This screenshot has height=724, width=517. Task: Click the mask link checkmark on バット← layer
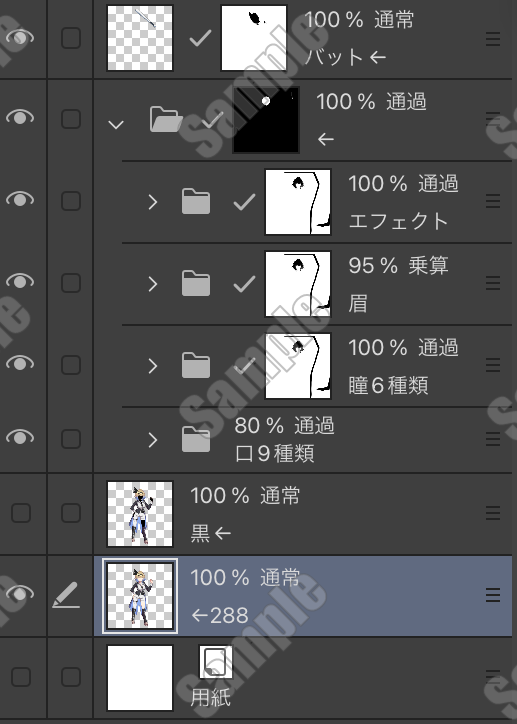click(201, 38)
